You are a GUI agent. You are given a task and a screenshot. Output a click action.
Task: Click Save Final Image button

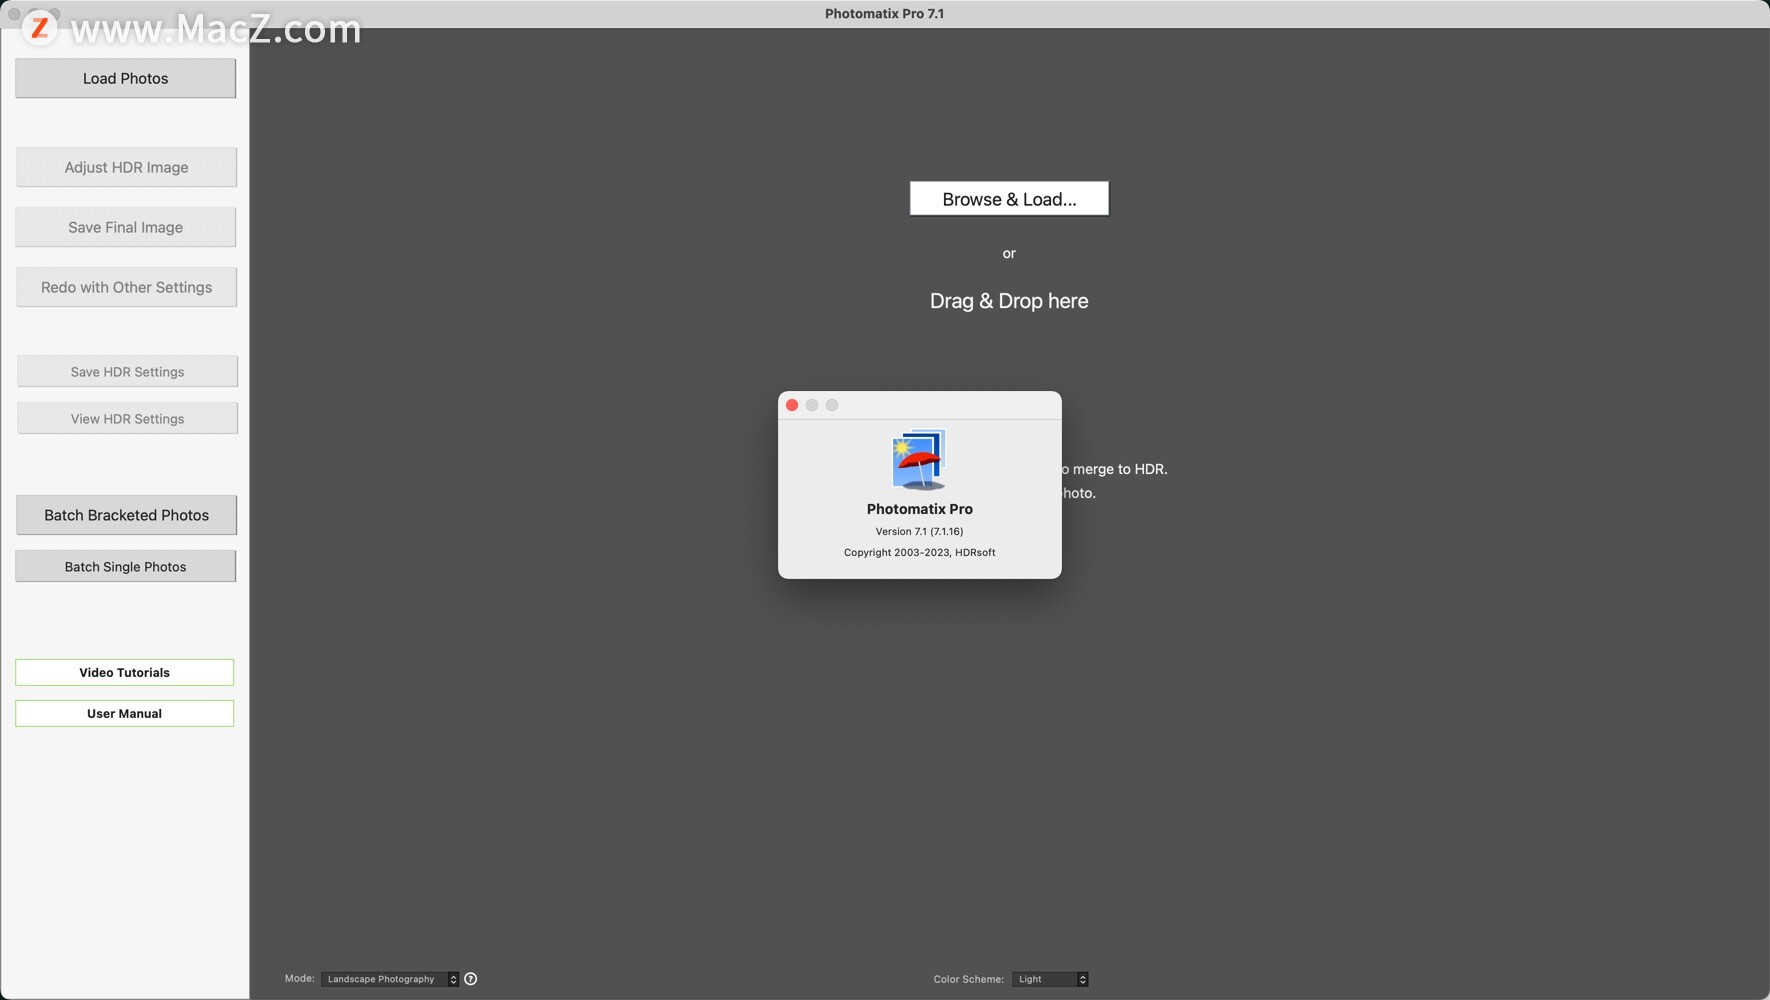point(125,227)
